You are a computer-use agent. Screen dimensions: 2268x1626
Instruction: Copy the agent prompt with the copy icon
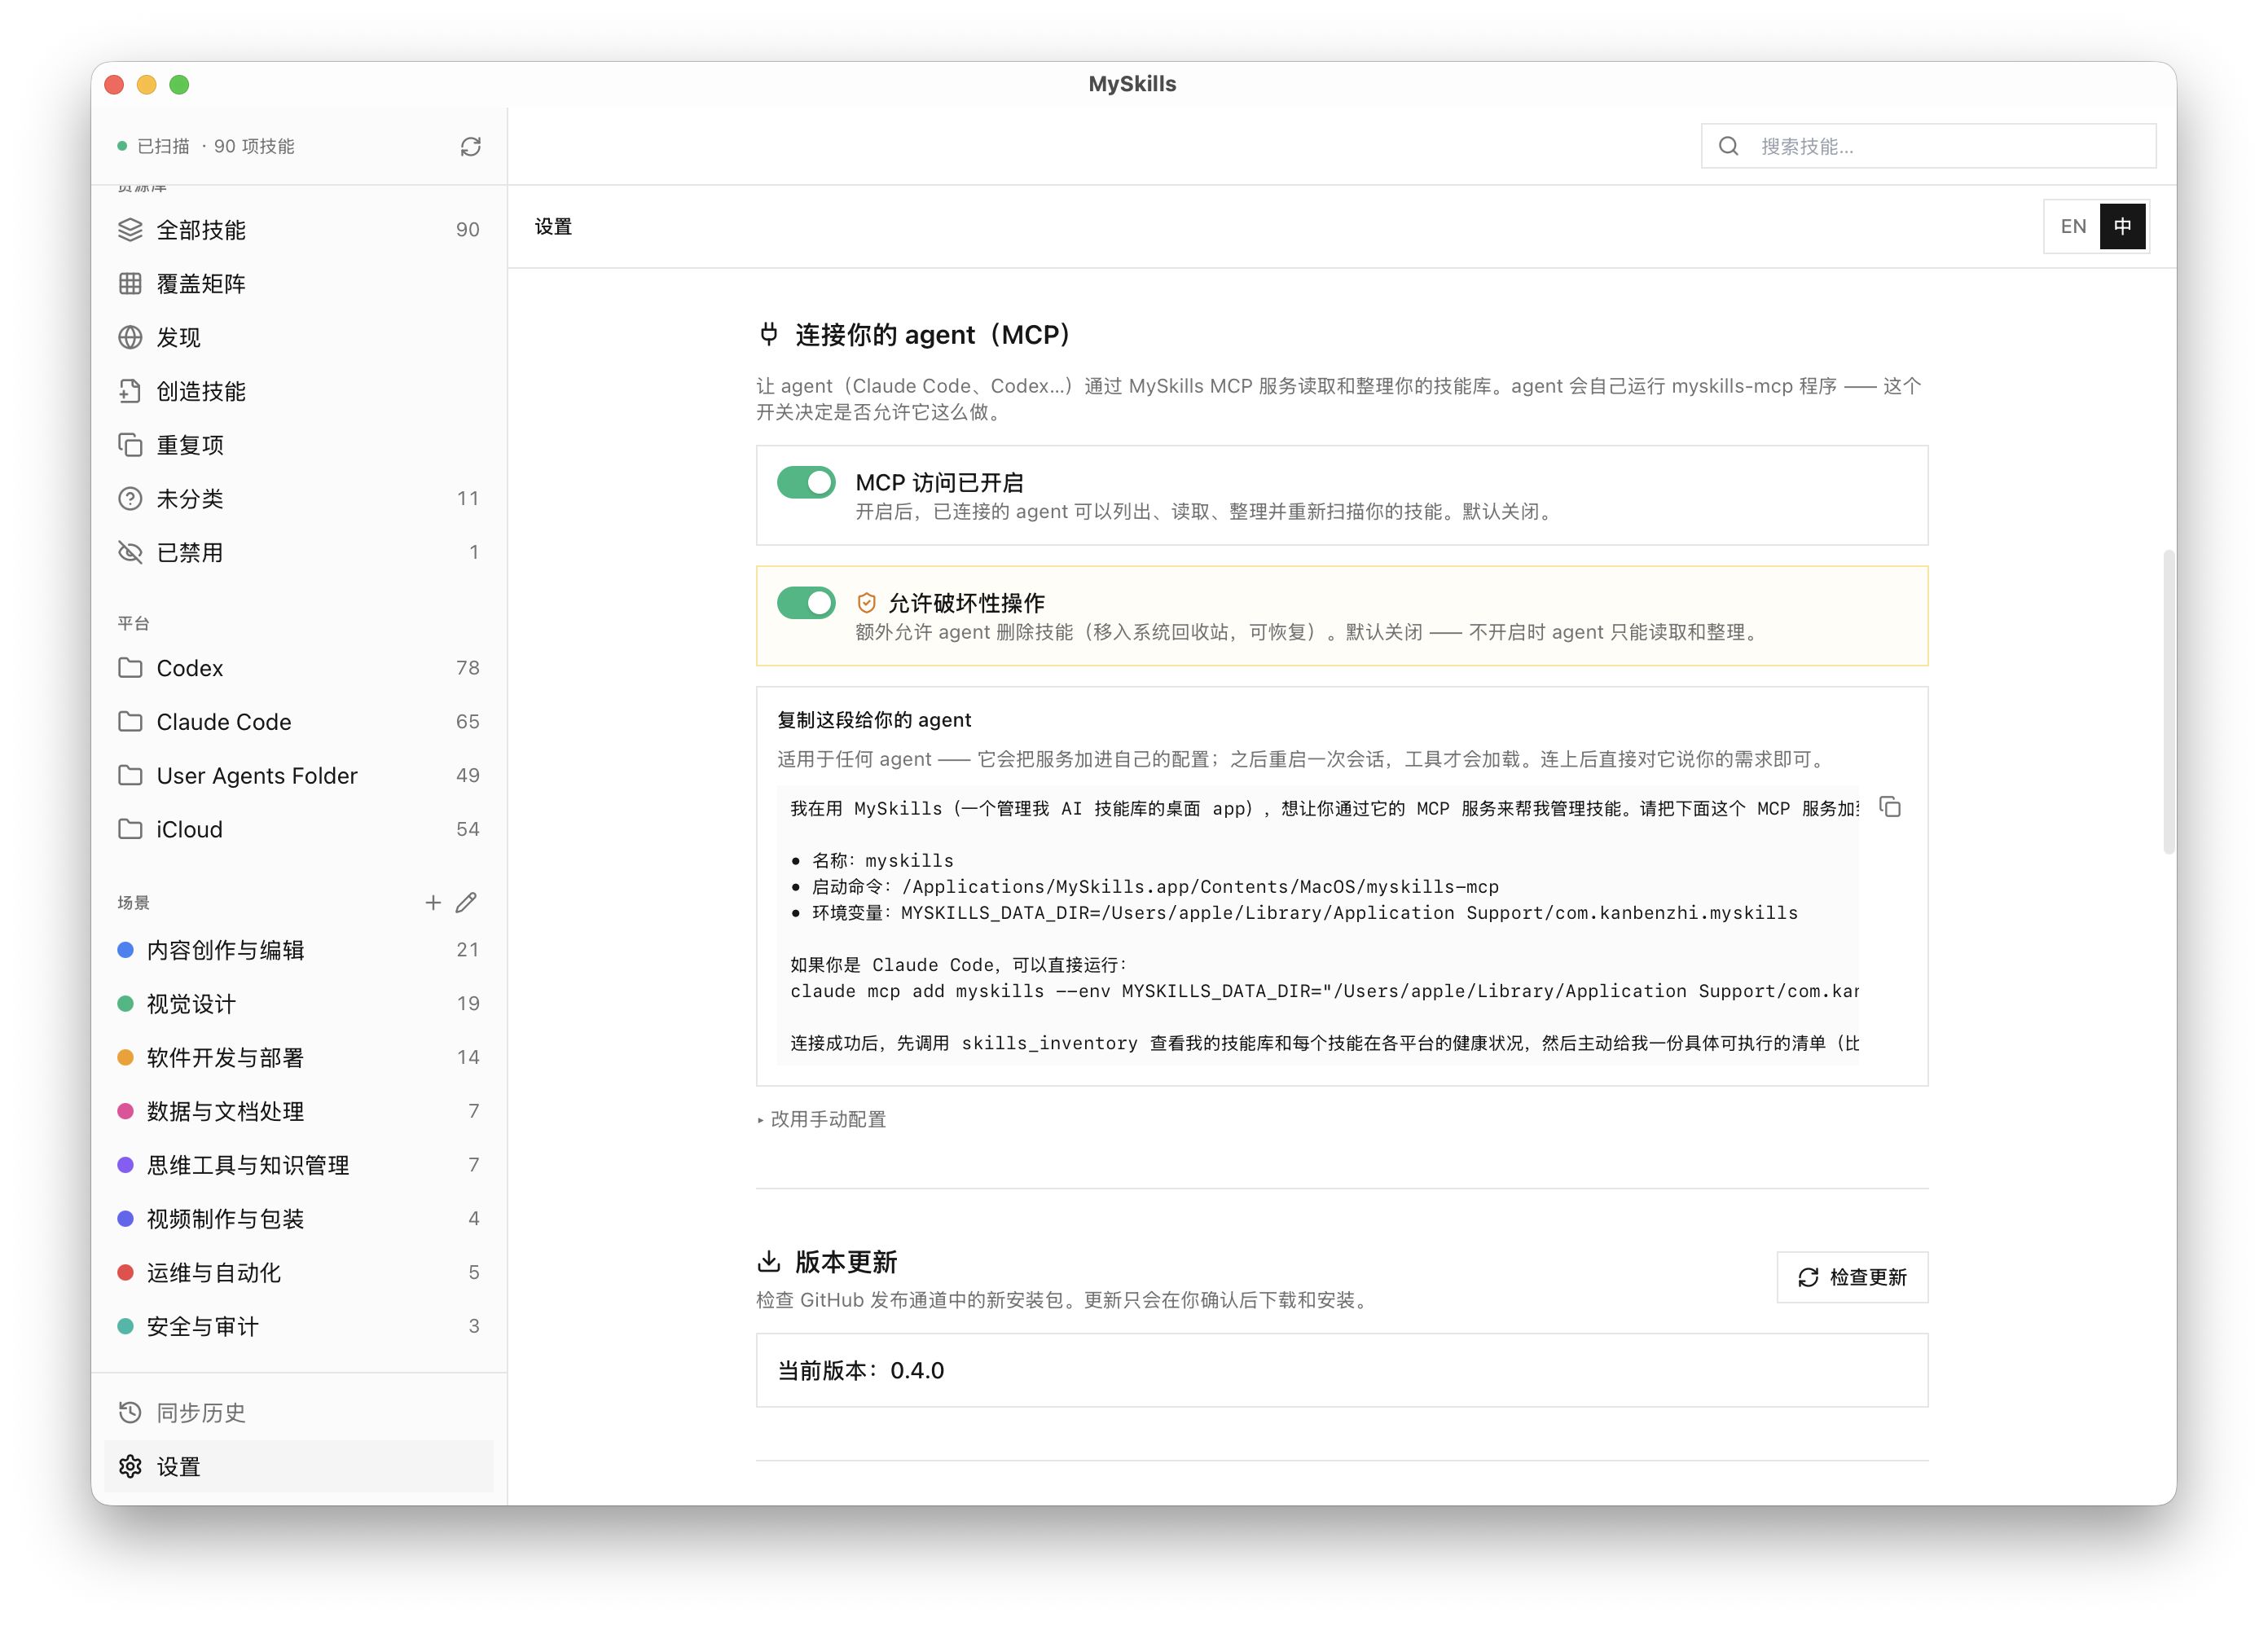coord(1890,807)
